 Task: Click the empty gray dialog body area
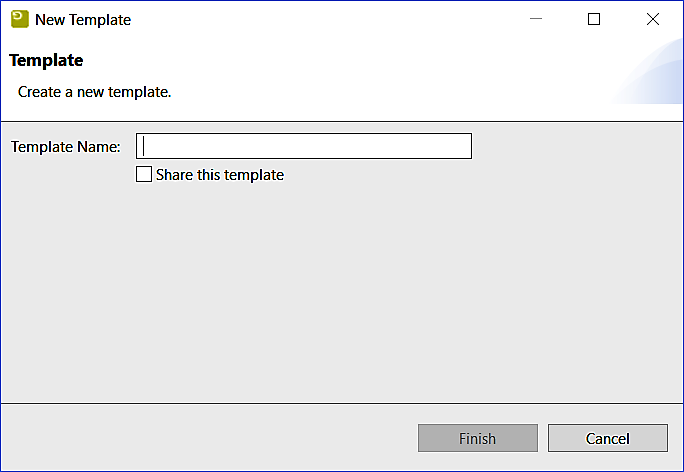click(340, 300)
